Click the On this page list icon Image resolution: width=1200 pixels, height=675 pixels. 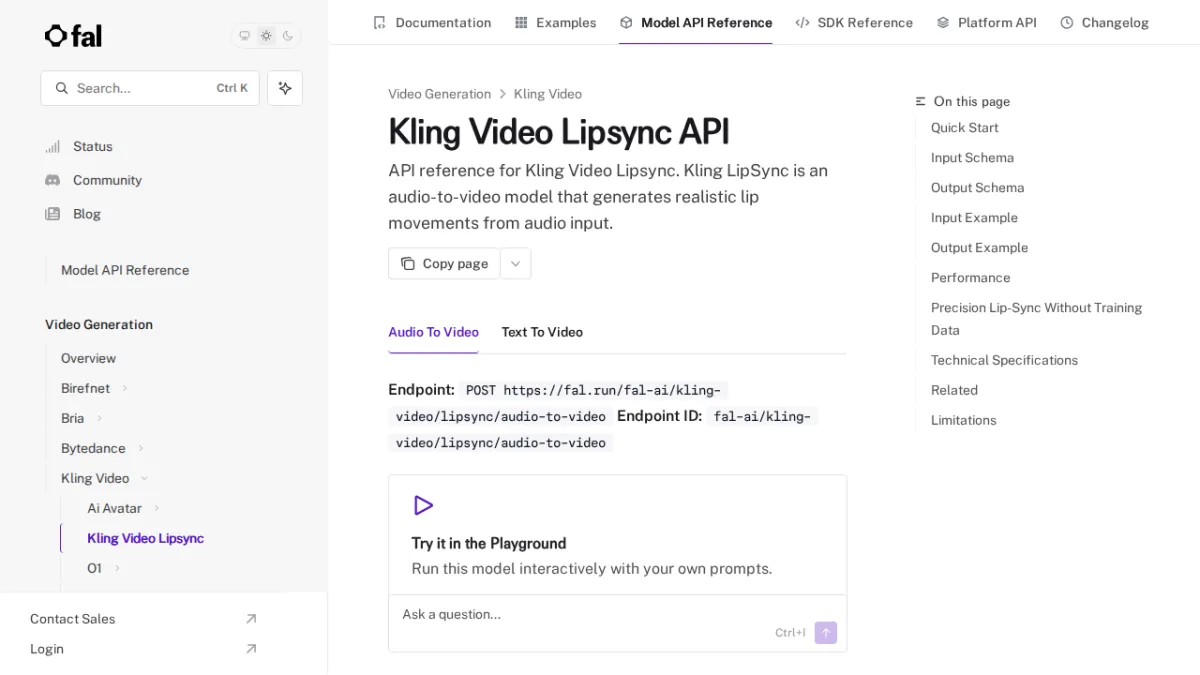click(921, 101)
